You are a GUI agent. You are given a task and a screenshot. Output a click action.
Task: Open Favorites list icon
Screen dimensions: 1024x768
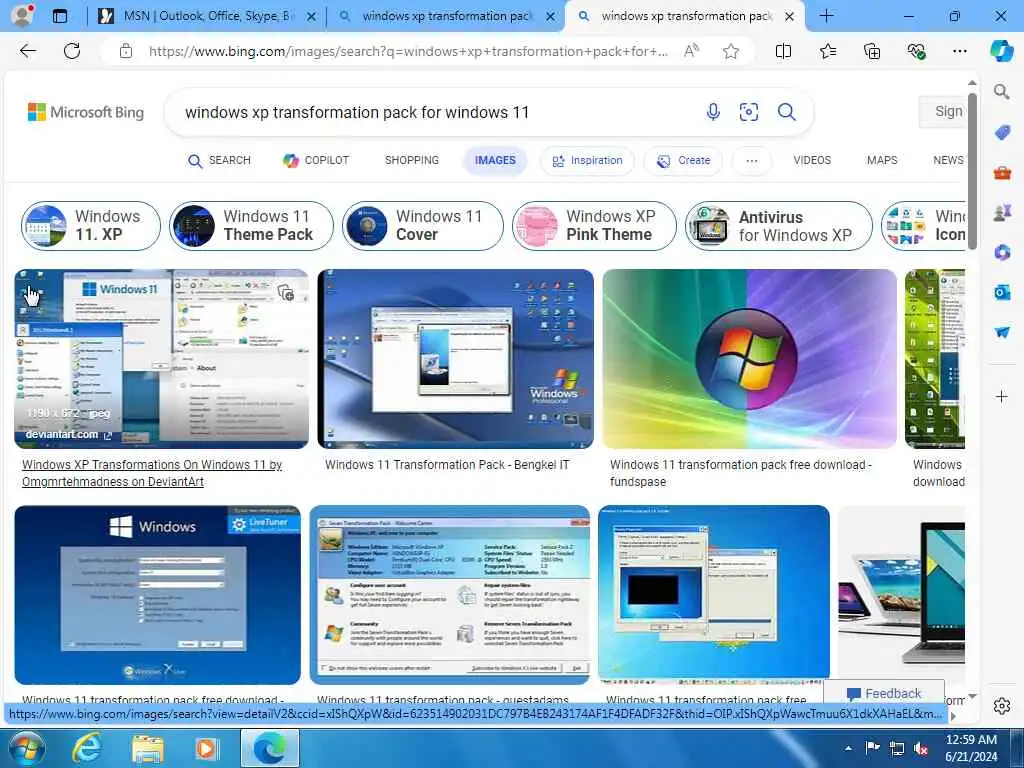point(827,51)
